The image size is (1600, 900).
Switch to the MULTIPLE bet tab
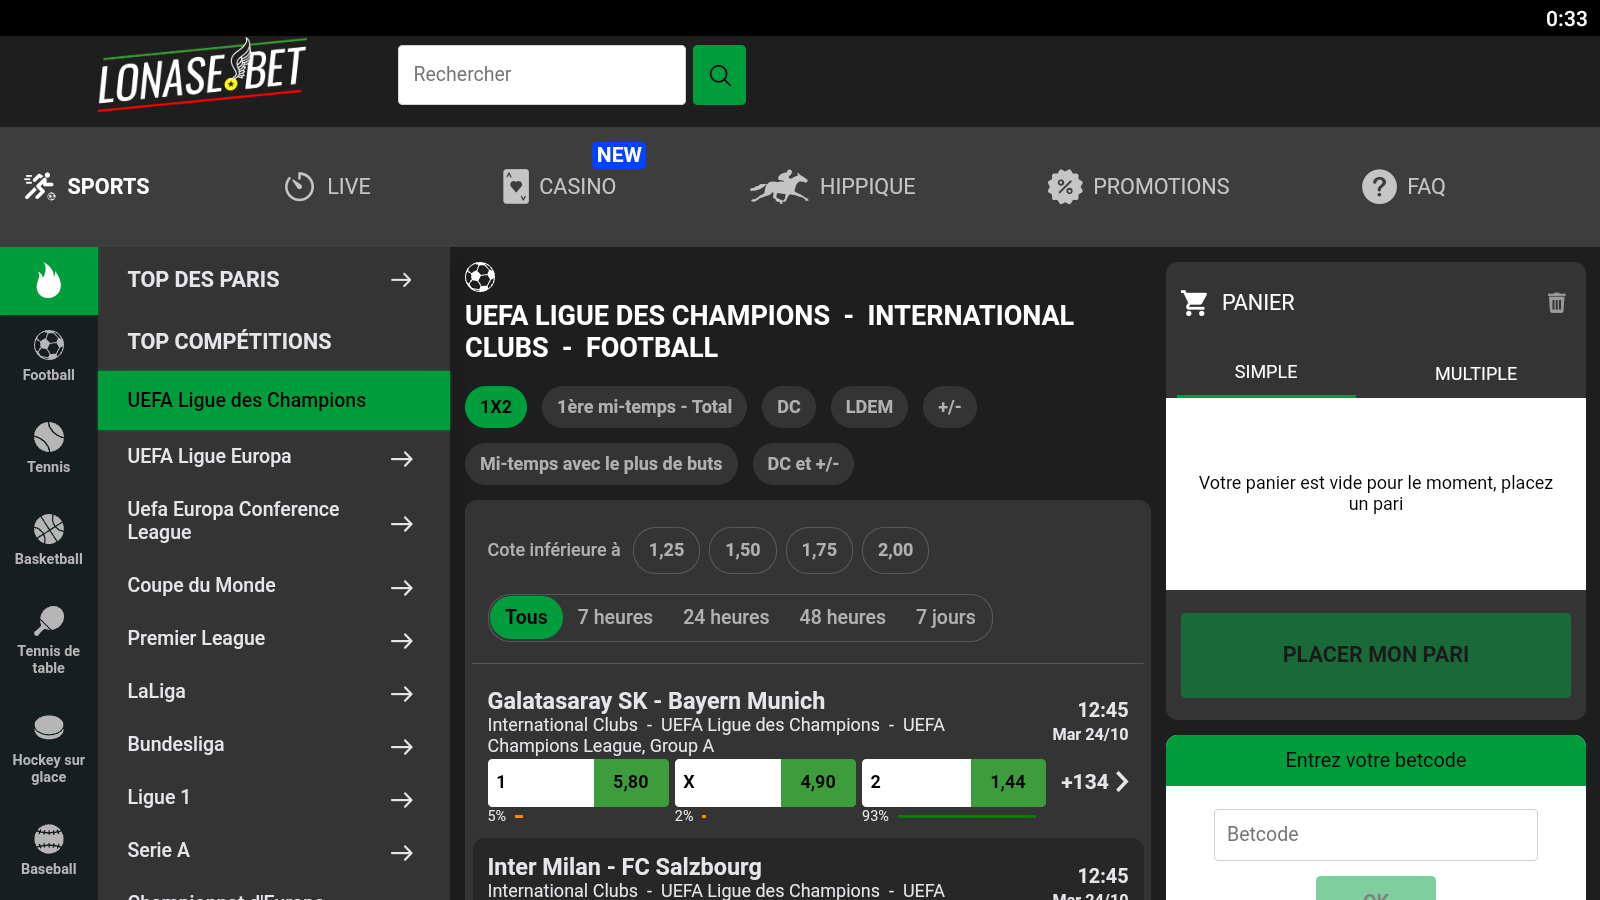1475,373
